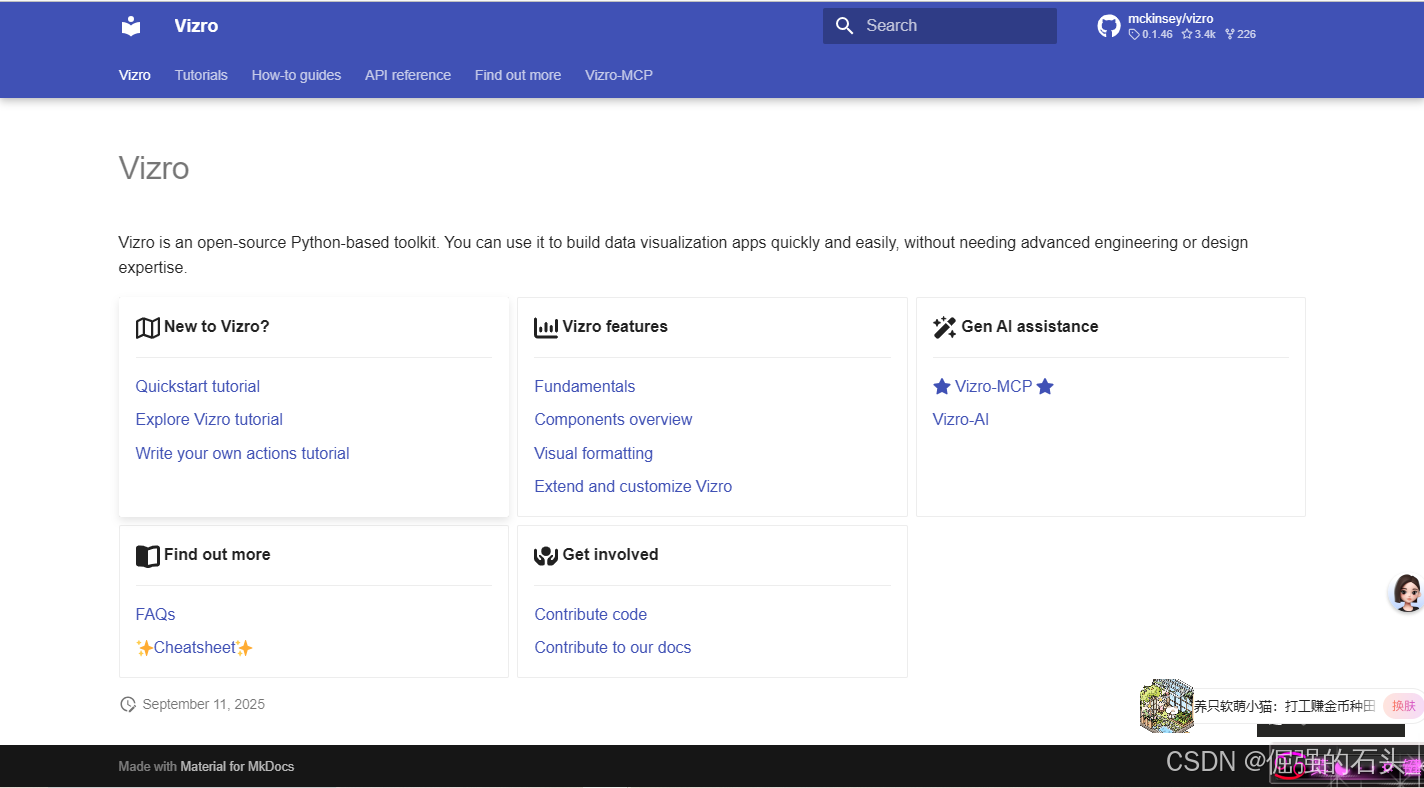
Task: Open the Contribute code link
Action: point(591,614)
